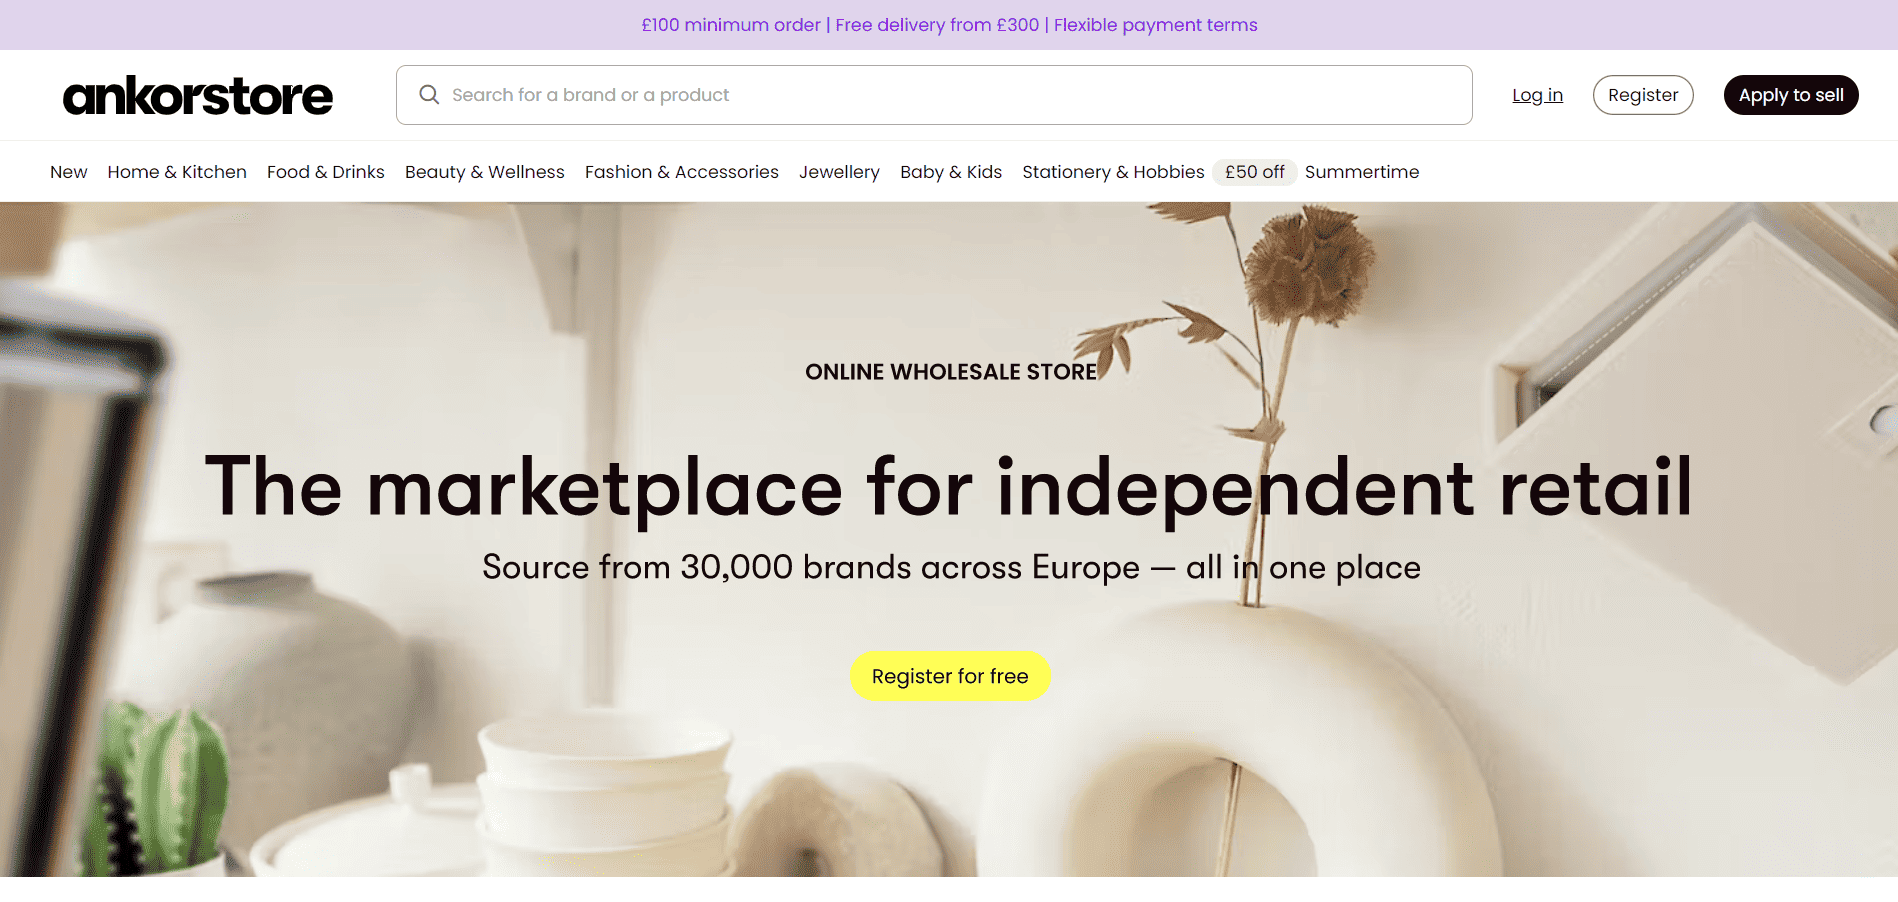1898x902 pixels.
Task: Select the Fashion & Accessories category
Action: [681, 171]
